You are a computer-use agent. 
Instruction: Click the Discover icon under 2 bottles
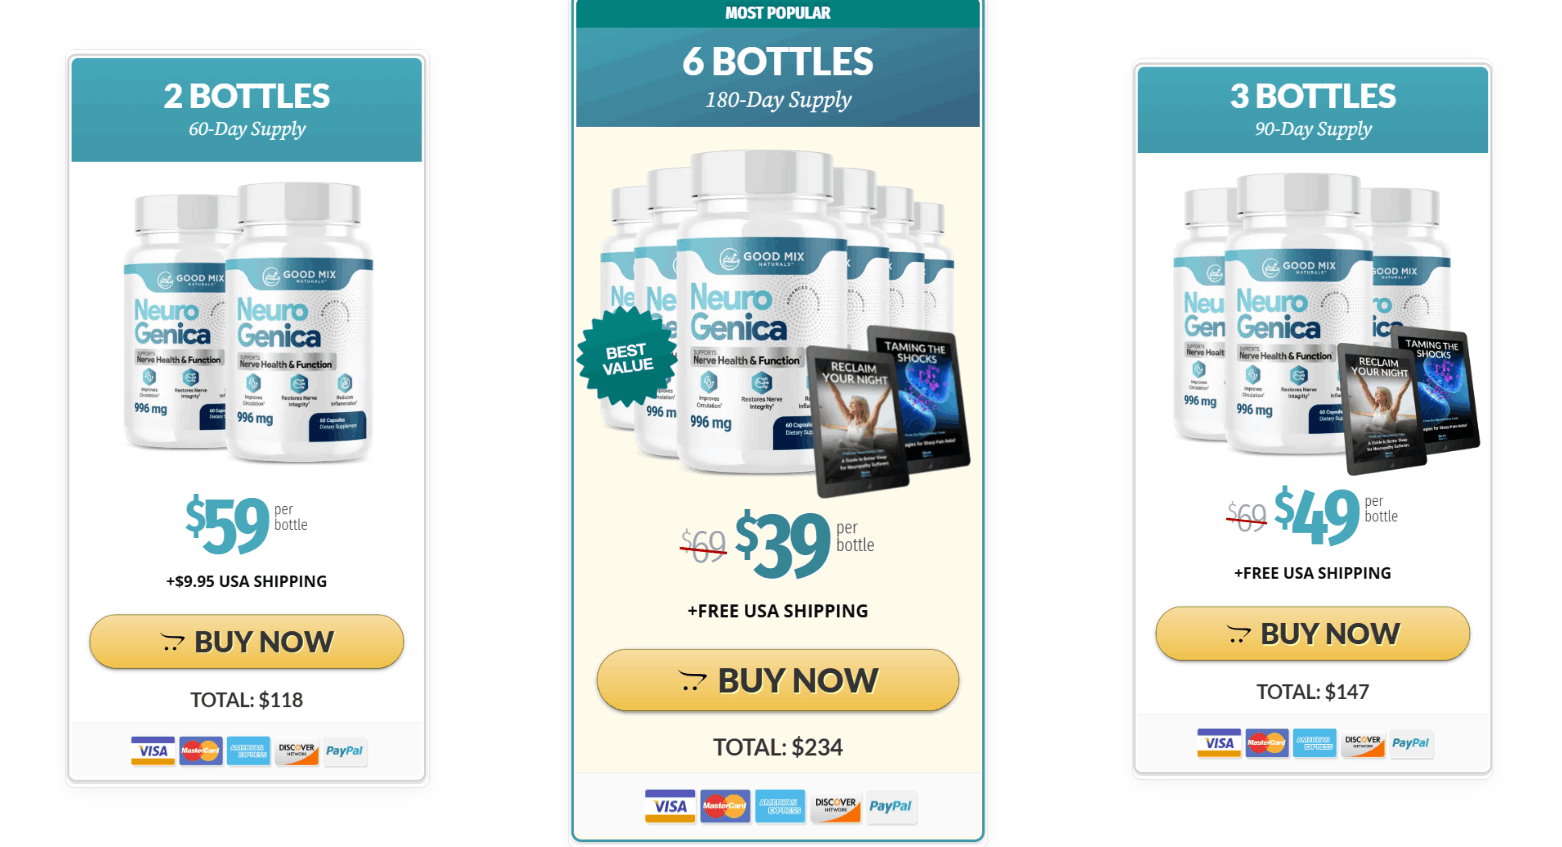point(297,751)
